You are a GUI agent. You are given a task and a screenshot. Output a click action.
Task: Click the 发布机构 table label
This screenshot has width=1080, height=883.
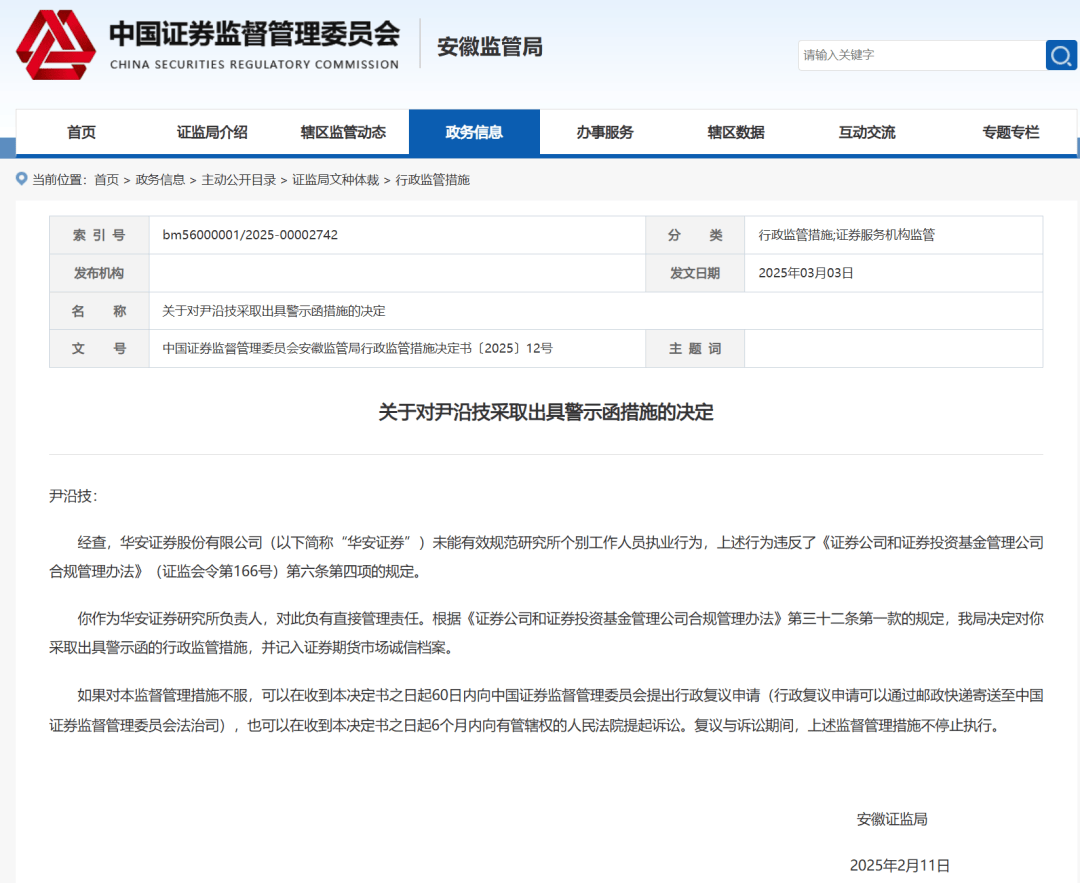tap(99, 273)
